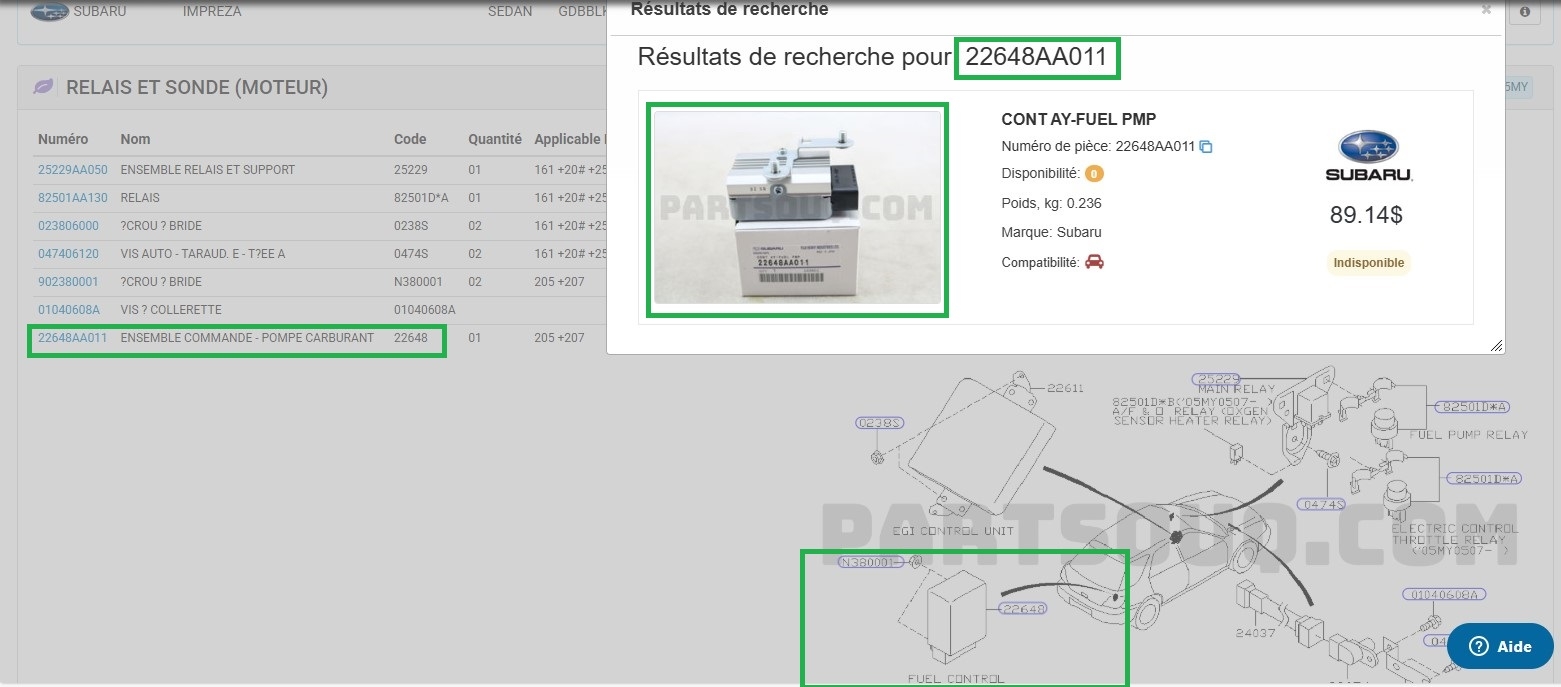The width and height of the screenshot is (1561, 687).
Task: Copy the part number 22648AA011
Action: point(1206,147)
